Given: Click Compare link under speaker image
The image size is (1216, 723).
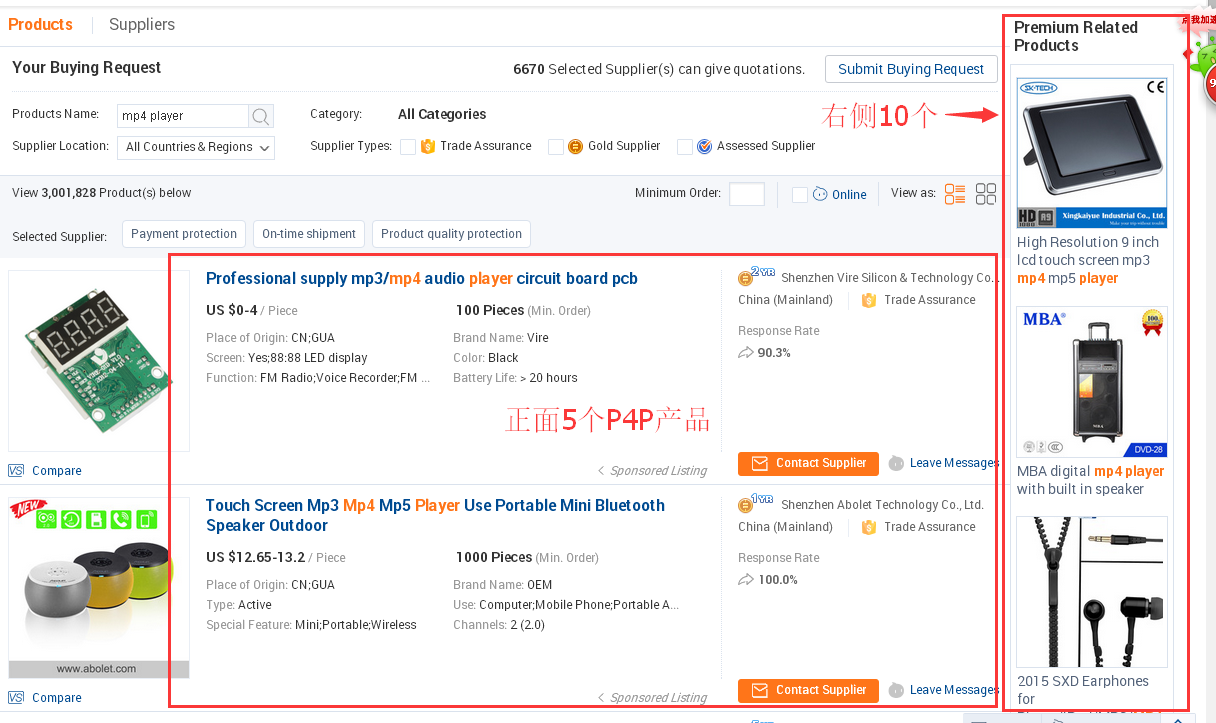Looking at the screenshot, I should (x=57, y=698).
